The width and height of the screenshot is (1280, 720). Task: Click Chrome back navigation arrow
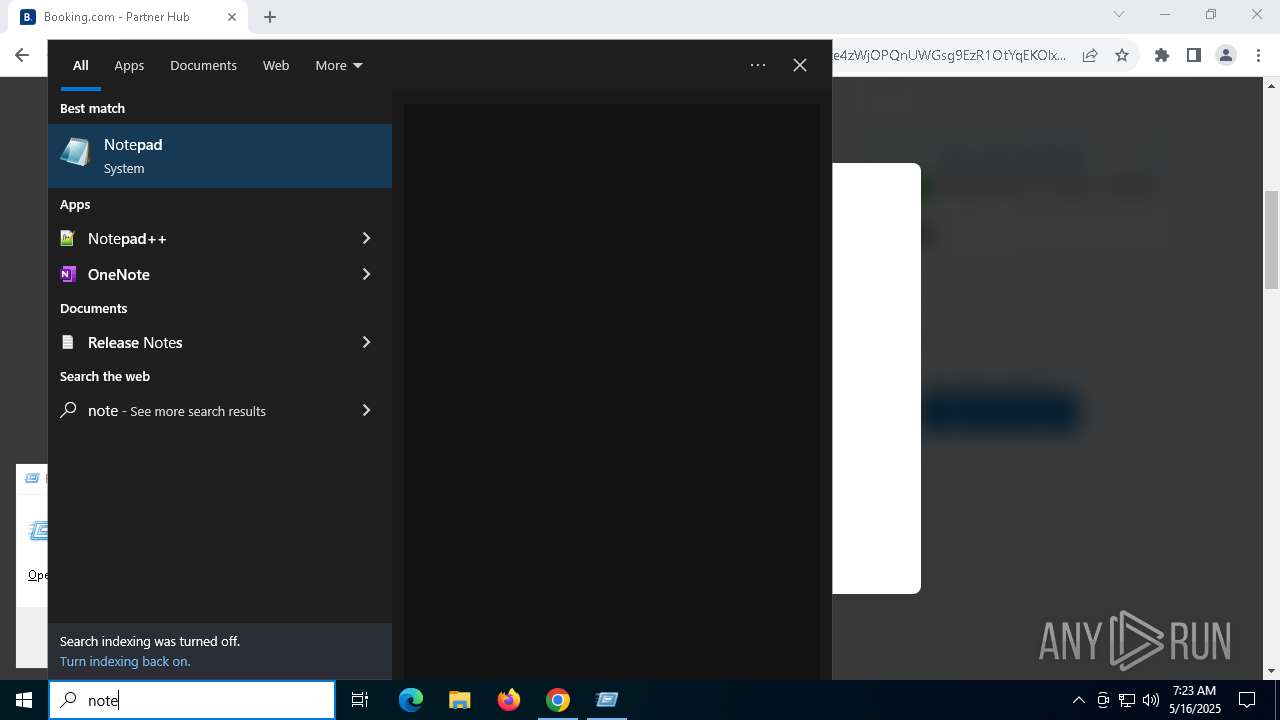22,55
